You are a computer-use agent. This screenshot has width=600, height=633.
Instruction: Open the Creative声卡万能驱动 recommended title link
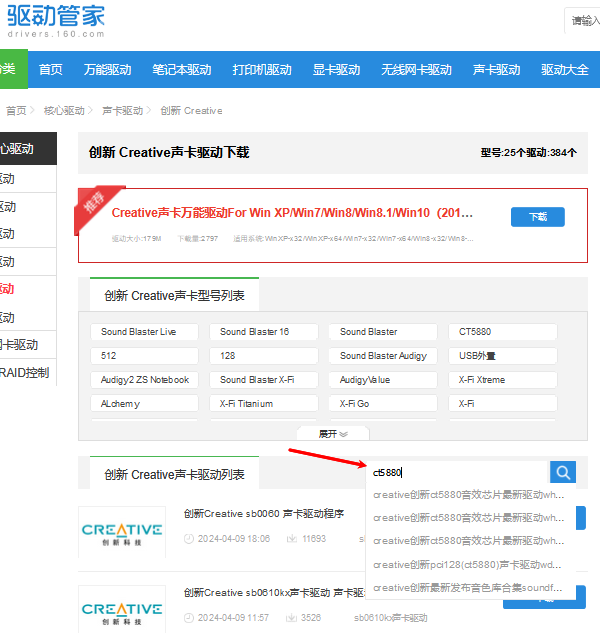click(x=292, y=213)
